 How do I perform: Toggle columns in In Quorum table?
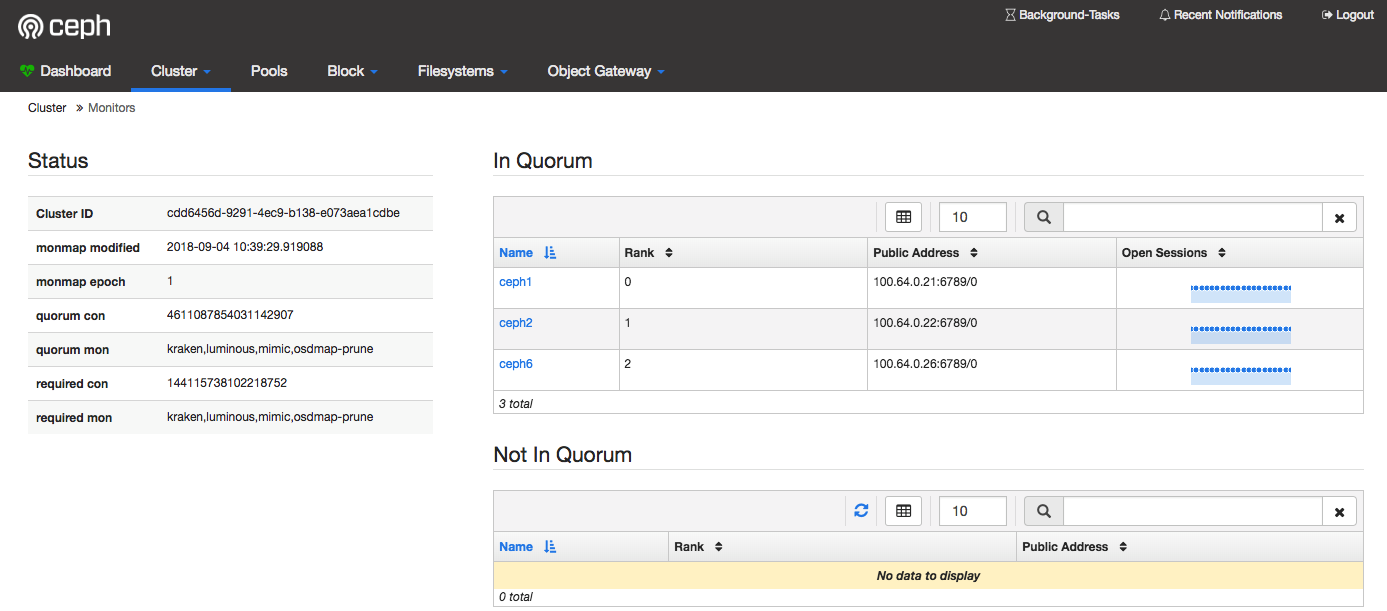click(x=903, y=217)
